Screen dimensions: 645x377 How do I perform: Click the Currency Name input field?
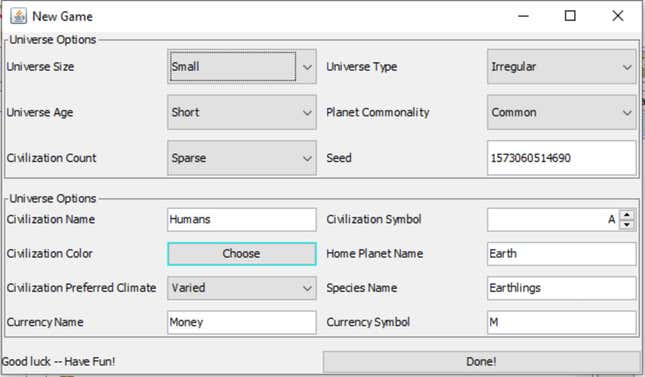(x=242, y=322)
